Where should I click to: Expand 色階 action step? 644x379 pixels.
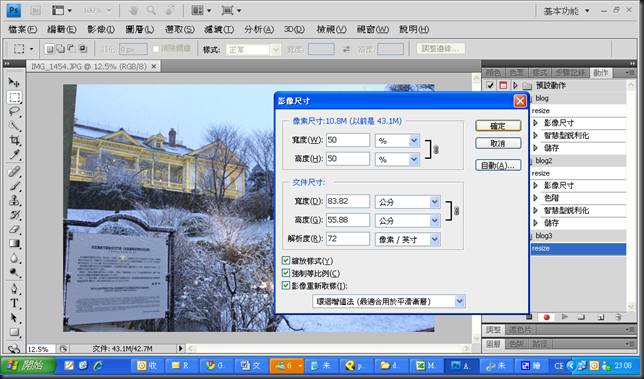[x=535, y=198]
